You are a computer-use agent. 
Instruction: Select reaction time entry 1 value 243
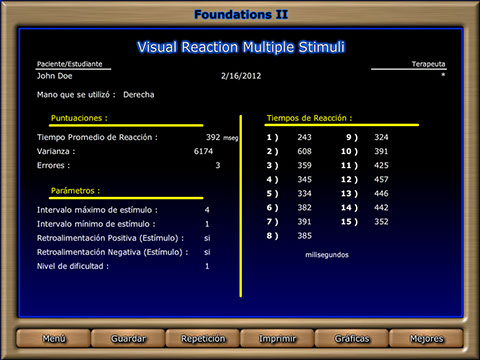coord(305,137)
